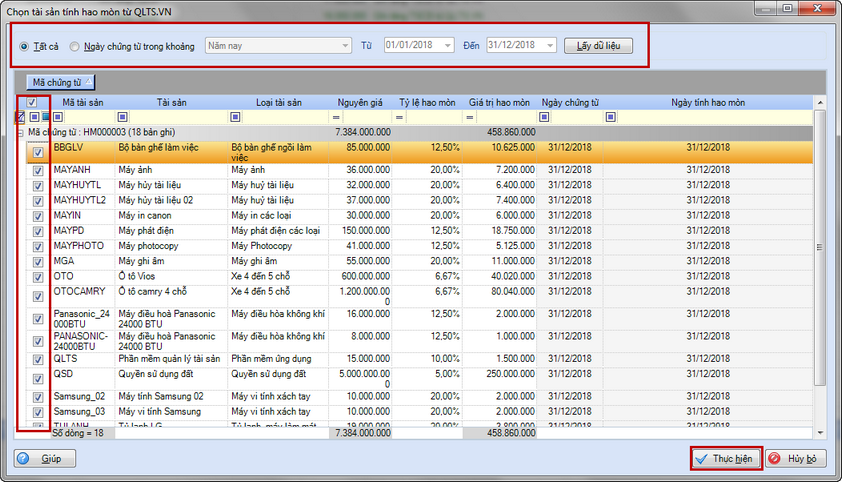Click the 'Thực hiện' button
Image resolution: width=842 pixels, height=482 pixels.
727,459
